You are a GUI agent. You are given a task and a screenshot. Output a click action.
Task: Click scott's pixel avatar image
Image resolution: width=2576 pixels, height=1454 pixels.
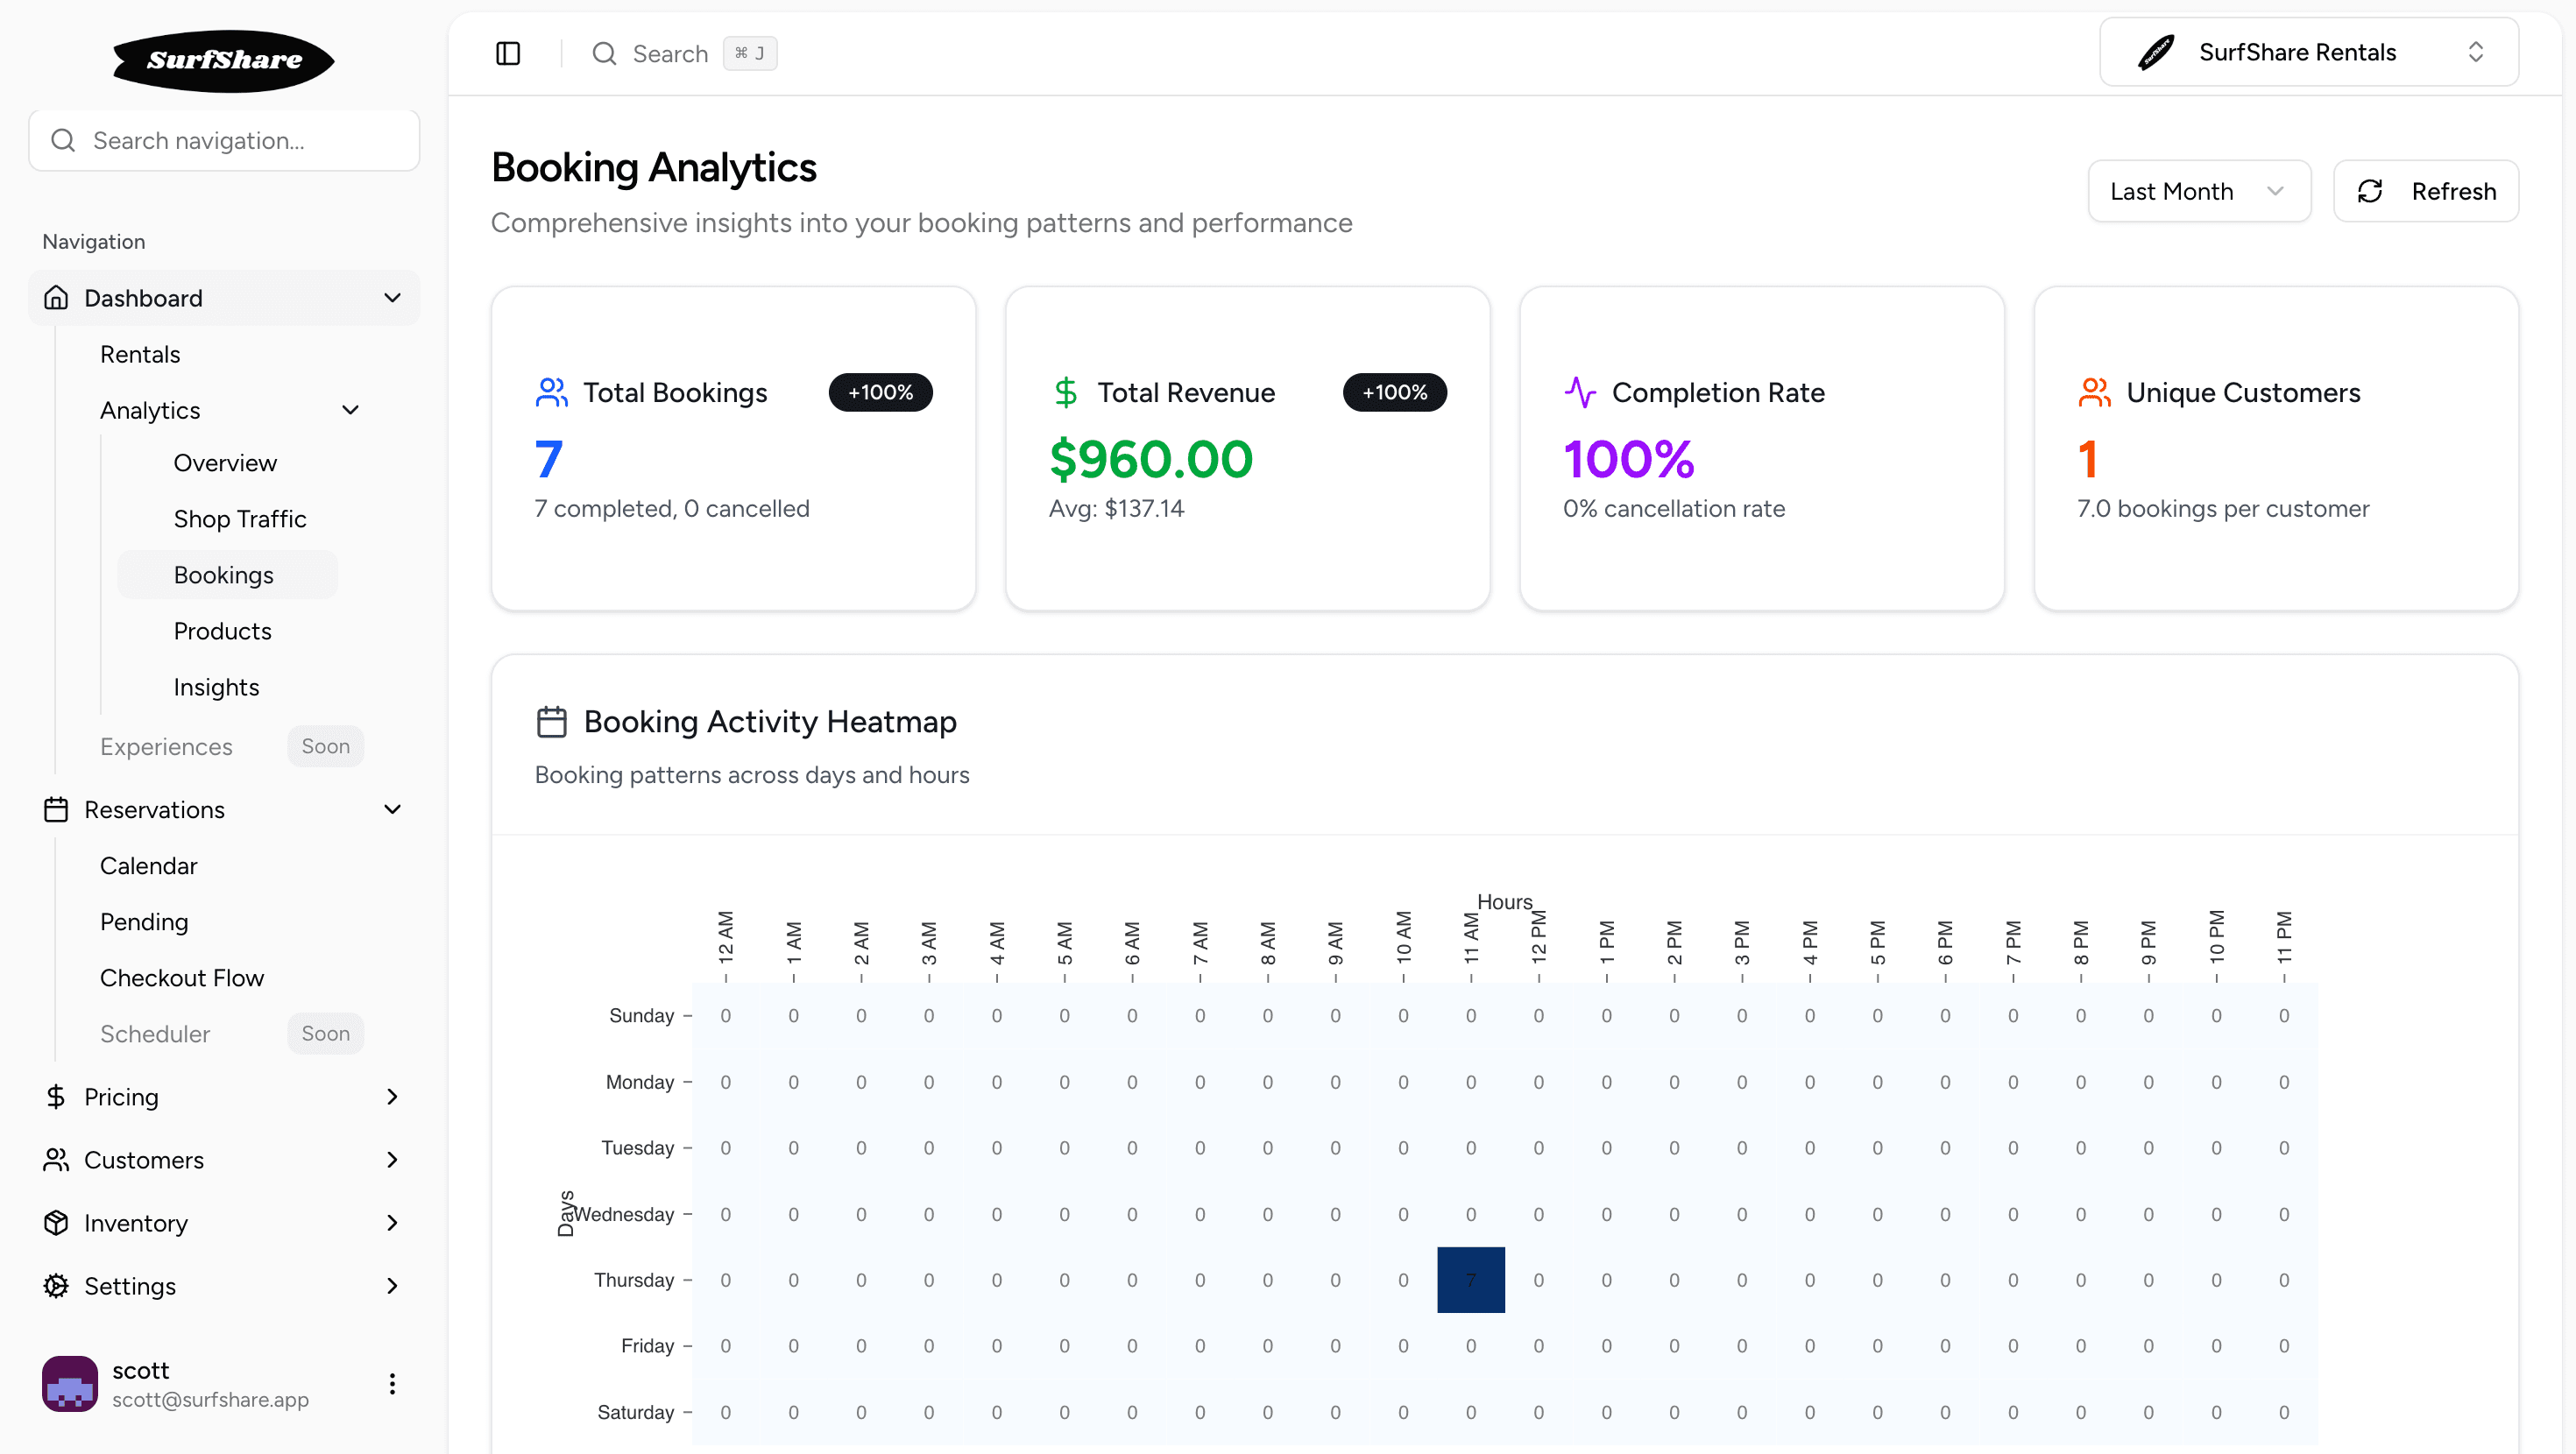70,1384
